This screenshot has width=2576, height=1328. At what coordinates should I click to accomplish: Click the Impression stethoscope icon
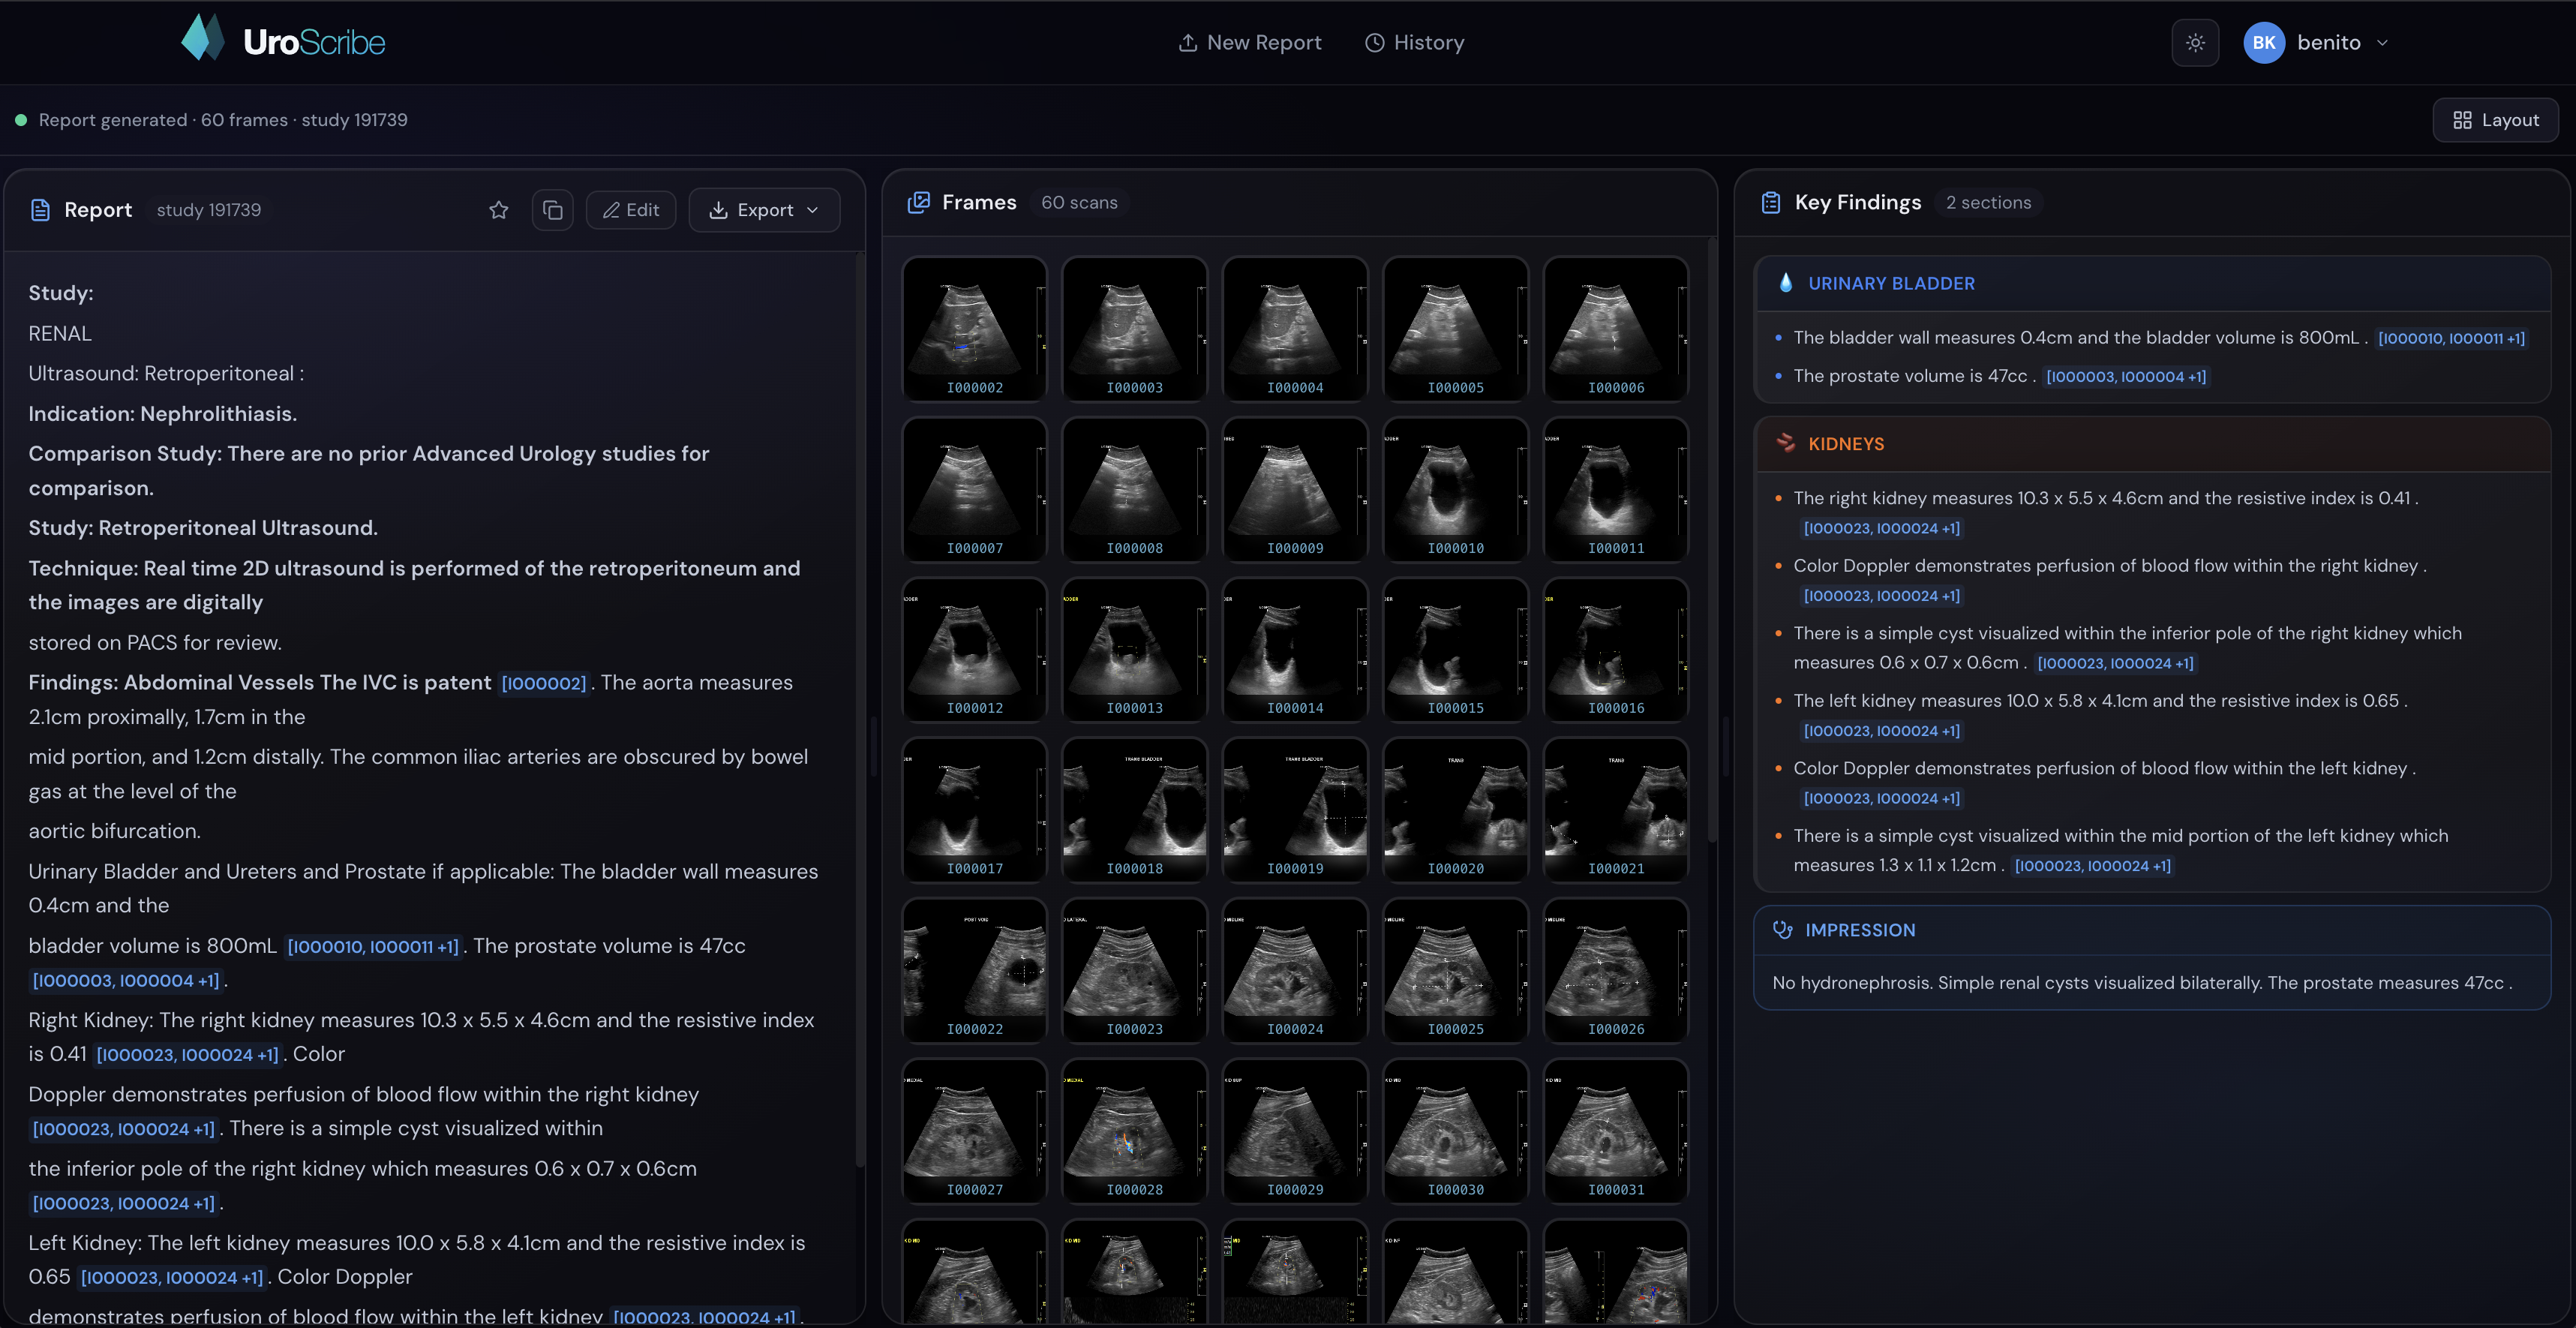[1782, 930]
